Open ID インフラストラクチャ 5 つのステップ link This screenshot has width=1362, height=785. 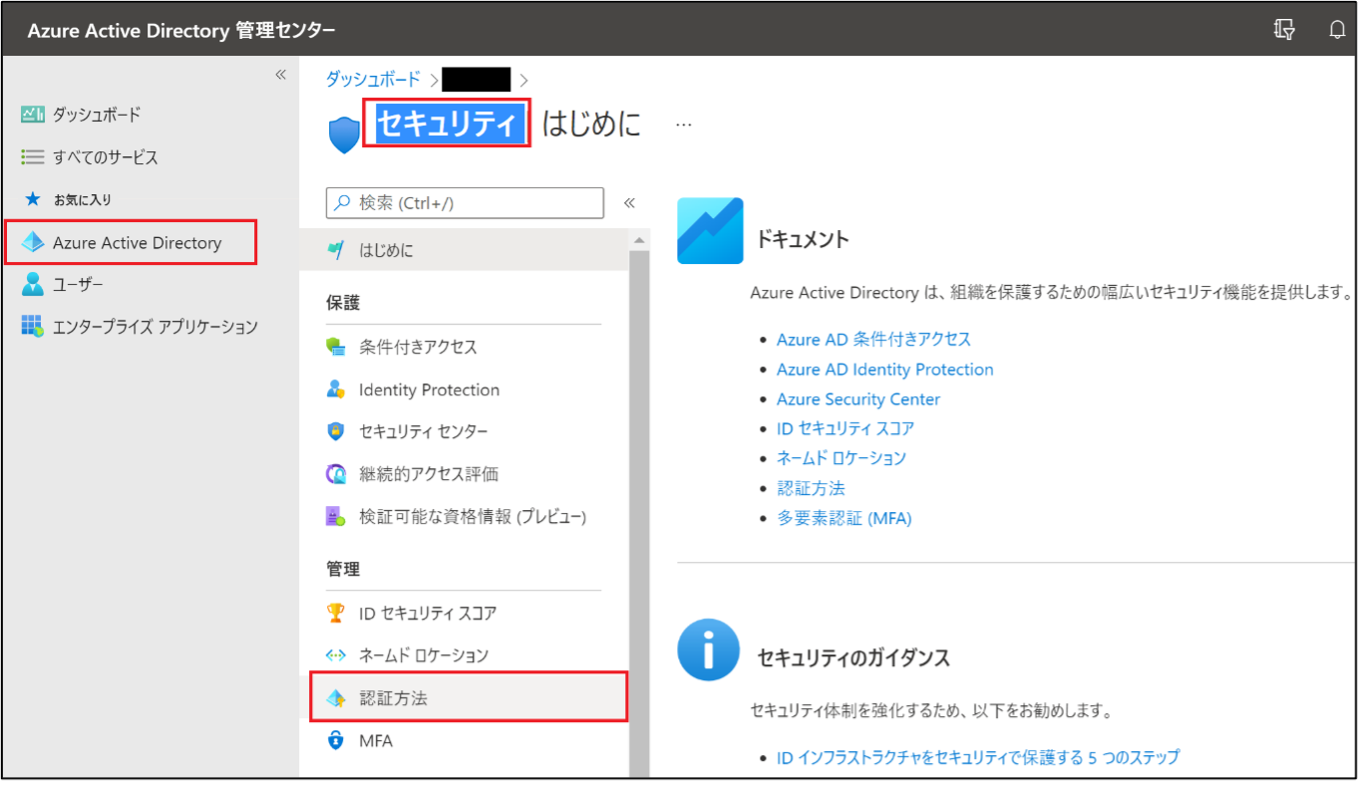(x=978, y=757)
